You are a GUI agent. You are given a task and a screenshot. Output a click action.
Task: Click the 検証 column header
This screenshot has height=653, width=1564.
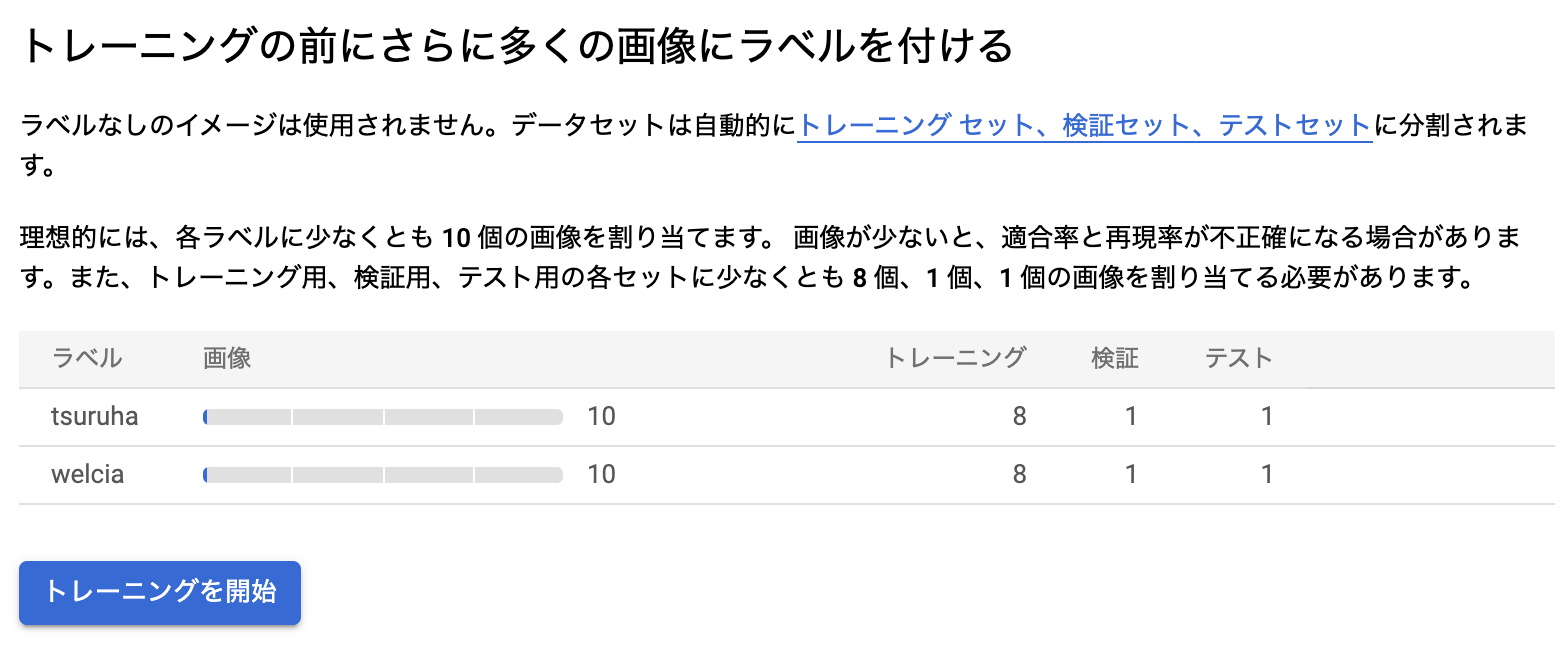(x=1114, y=358)
